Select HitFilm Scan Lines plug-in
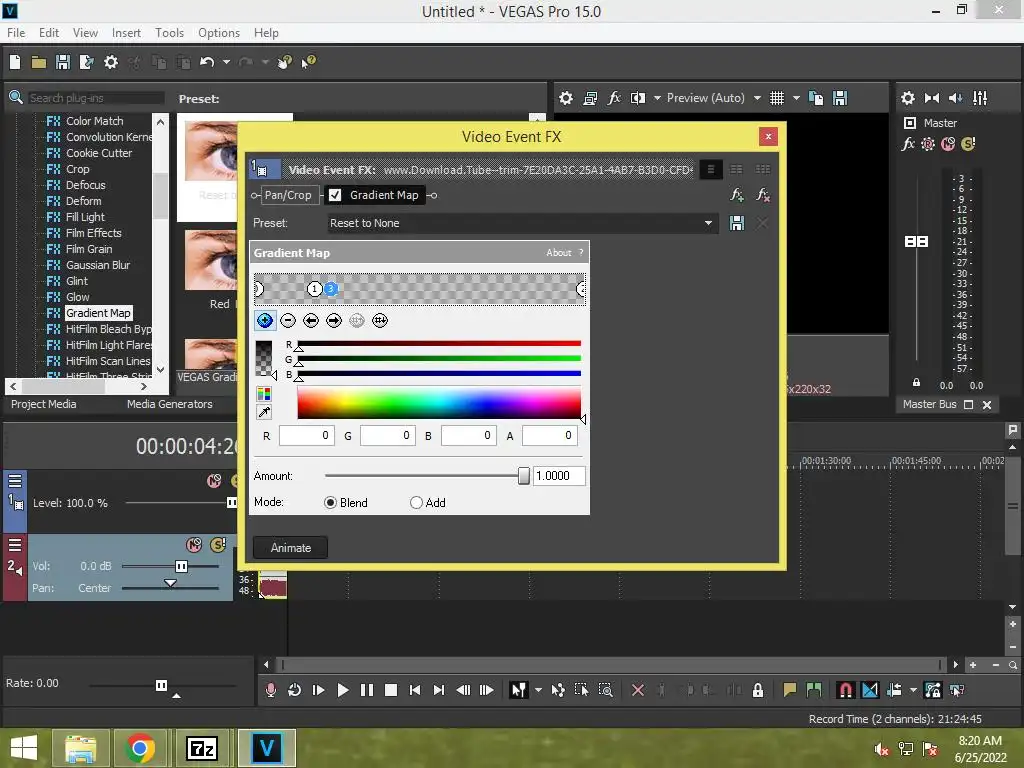This screenshot has width=1024, height=768. point(108,361)
